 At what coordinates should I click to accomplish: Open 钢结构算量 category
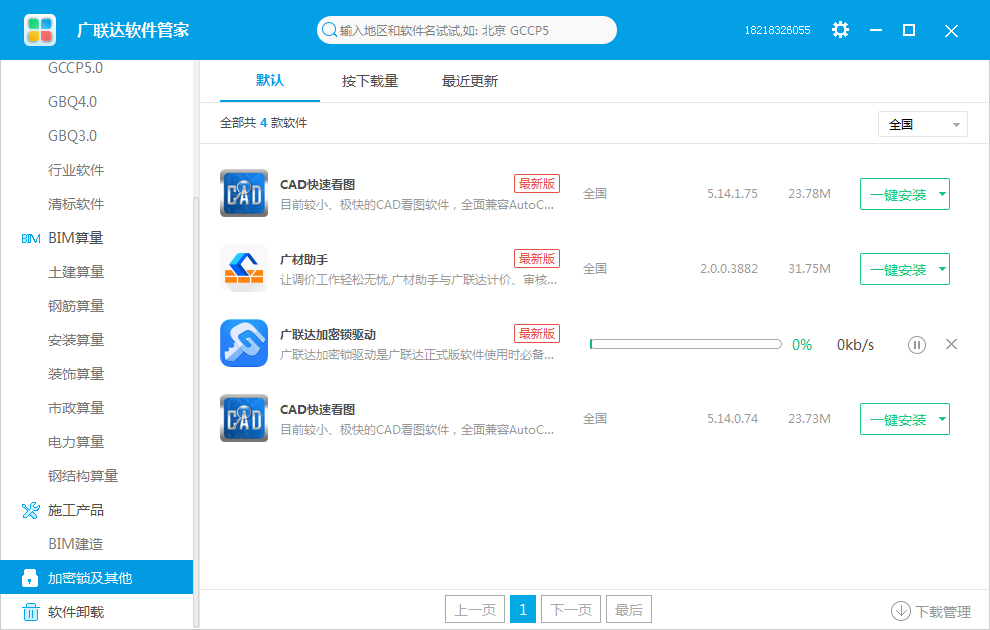[83, 476]
